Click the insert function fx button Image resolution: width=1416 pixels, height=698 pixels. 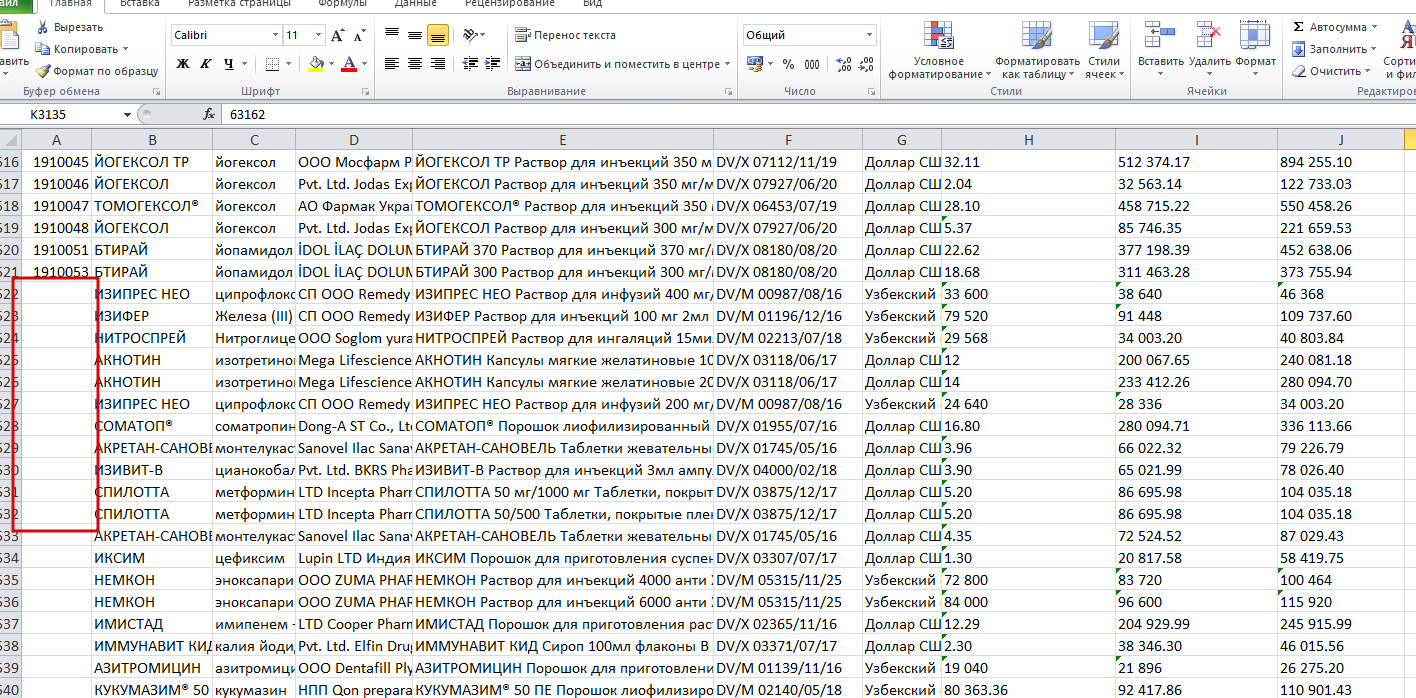(209, 114)
